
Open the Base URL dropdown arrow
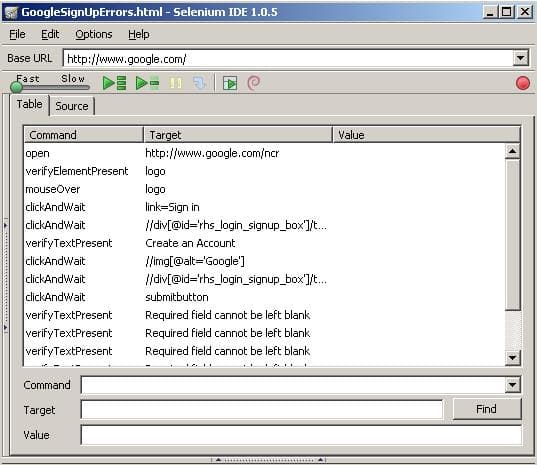(521, 58)
